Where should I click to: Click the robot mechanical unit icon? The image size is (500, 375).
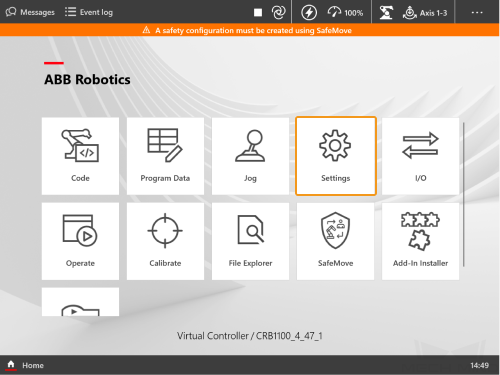pos(386,13)
